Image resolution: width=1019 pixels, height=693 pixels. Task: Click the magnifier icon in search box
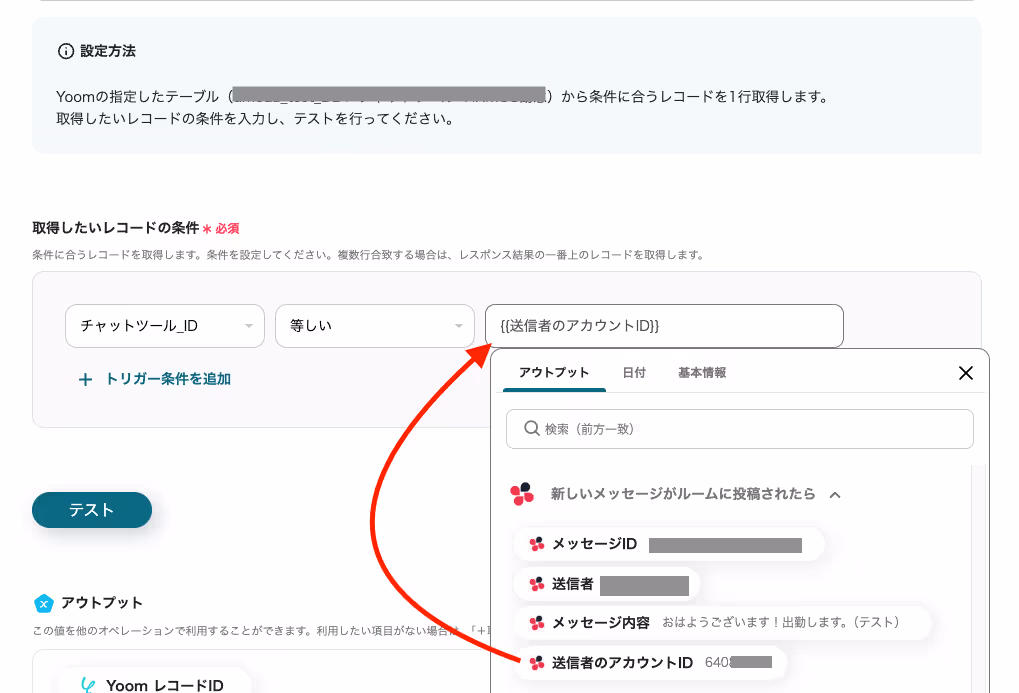(x=532, y=428)
